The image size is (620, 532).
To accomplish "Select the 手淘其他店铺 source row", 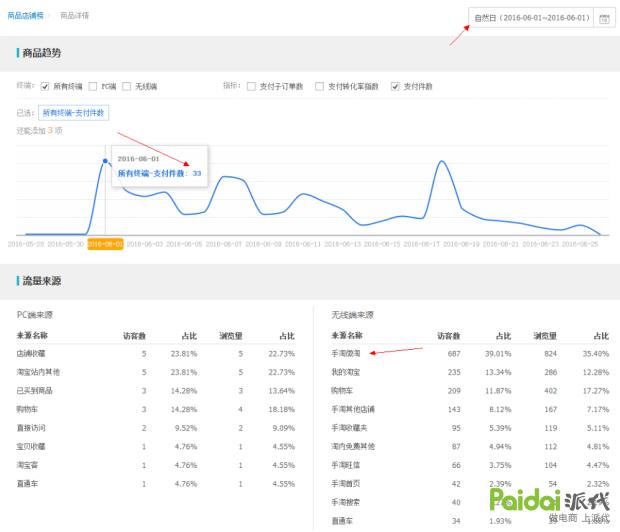I will click(x=470, y=409).
